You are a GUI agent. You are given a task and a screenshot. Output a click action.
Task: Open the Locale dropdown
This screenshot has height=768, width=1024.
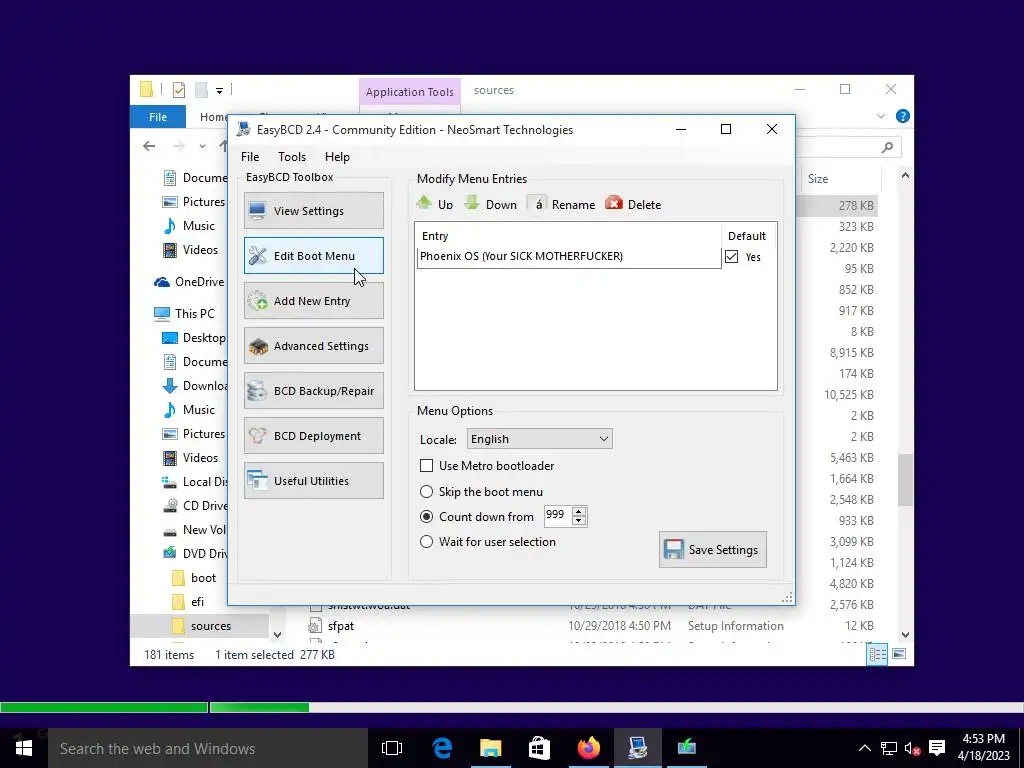539,439
